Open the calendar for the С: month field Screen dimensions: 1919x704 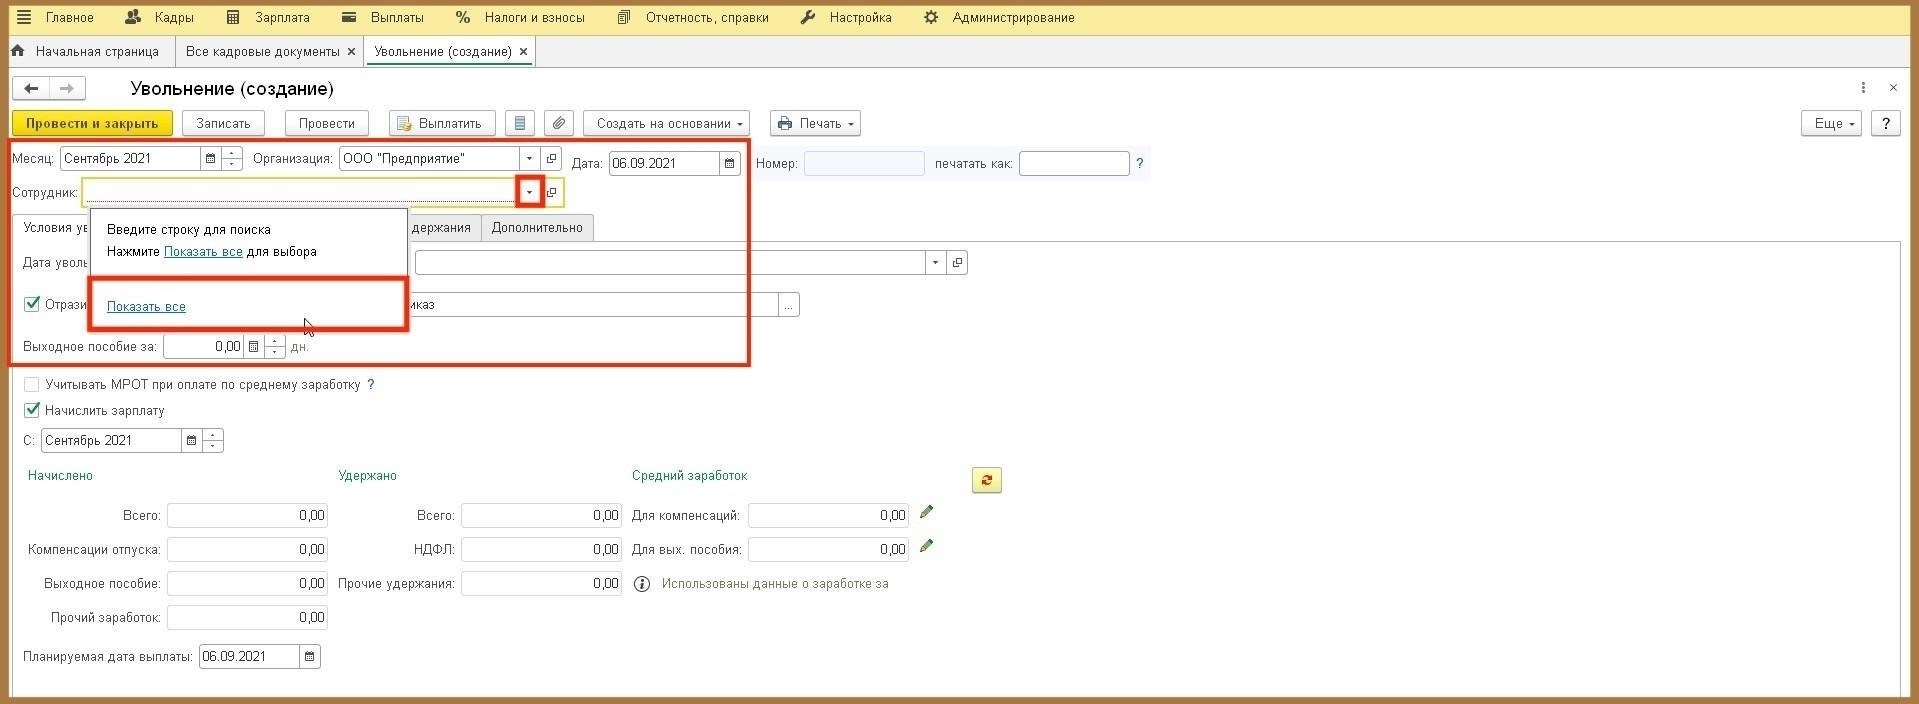[x=191, y=440]
